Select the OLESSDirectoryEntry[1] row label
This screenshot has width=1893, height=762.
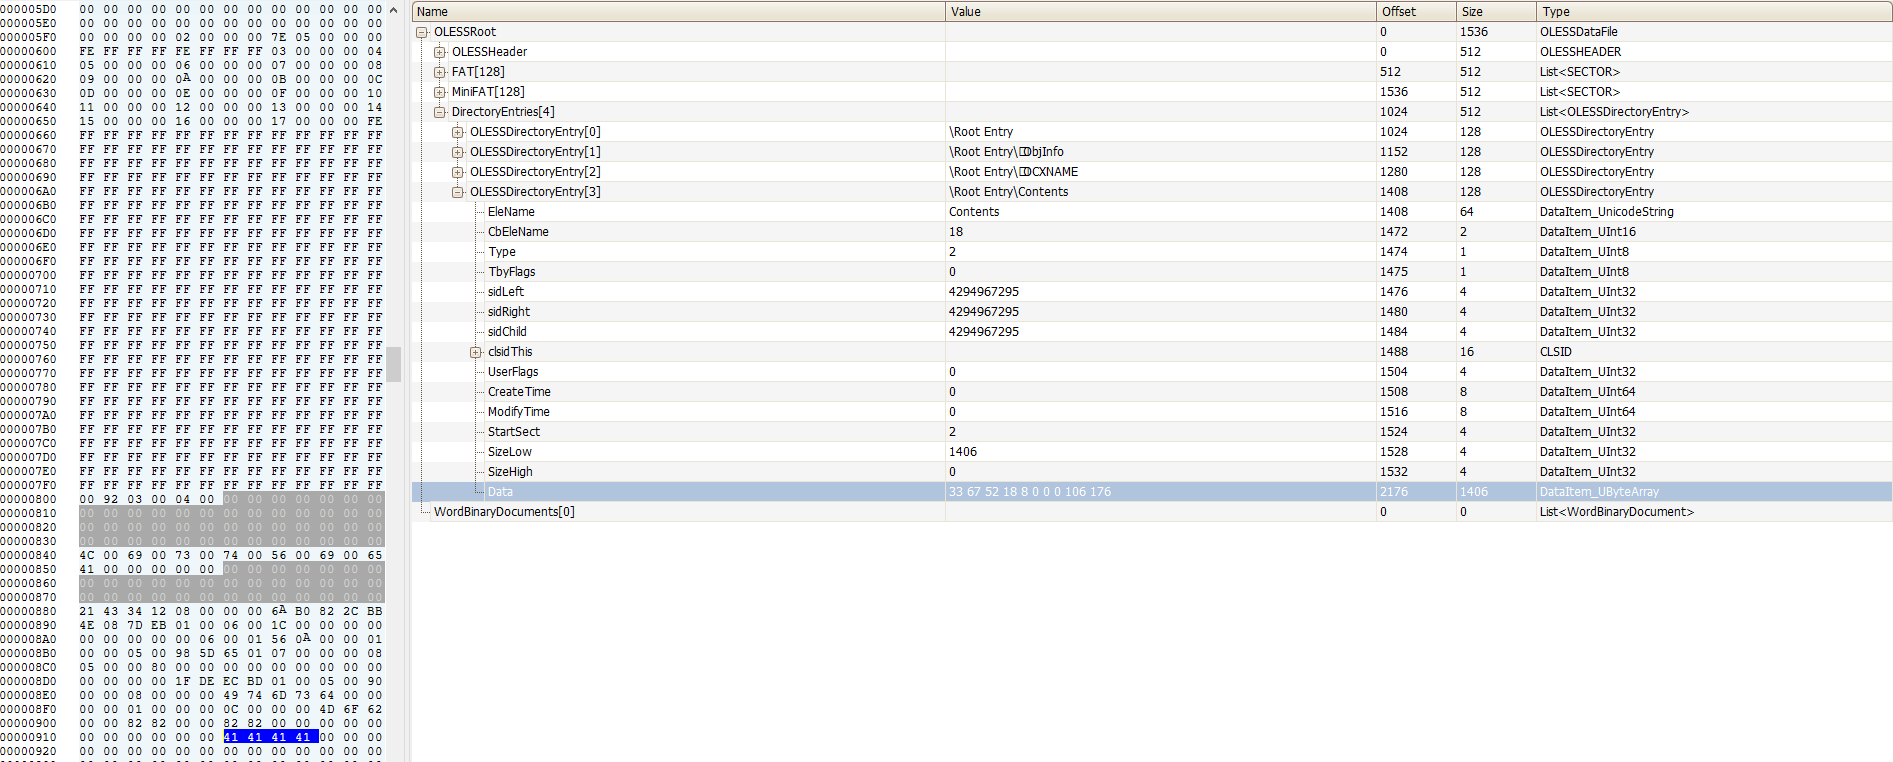pos(535,152)
